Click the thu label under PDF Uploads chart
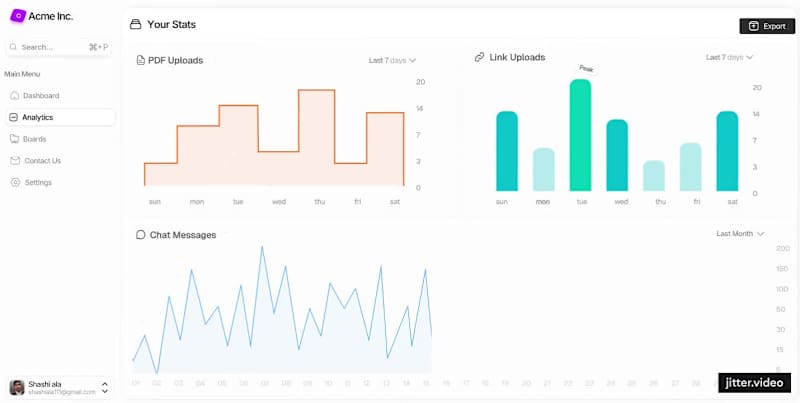Image resolution: width=800 pixels, height=403 pixels. 320,202
